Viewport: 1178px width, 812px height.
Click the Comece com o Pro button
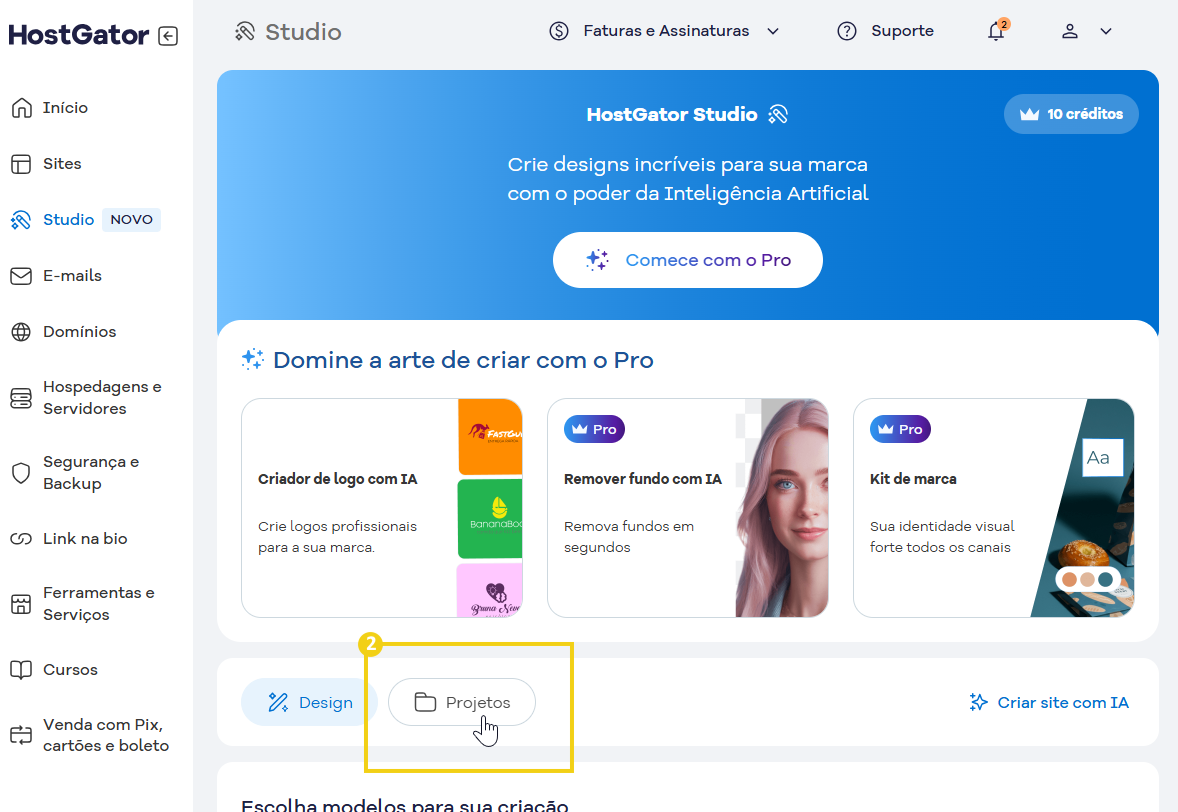(688, 260)
